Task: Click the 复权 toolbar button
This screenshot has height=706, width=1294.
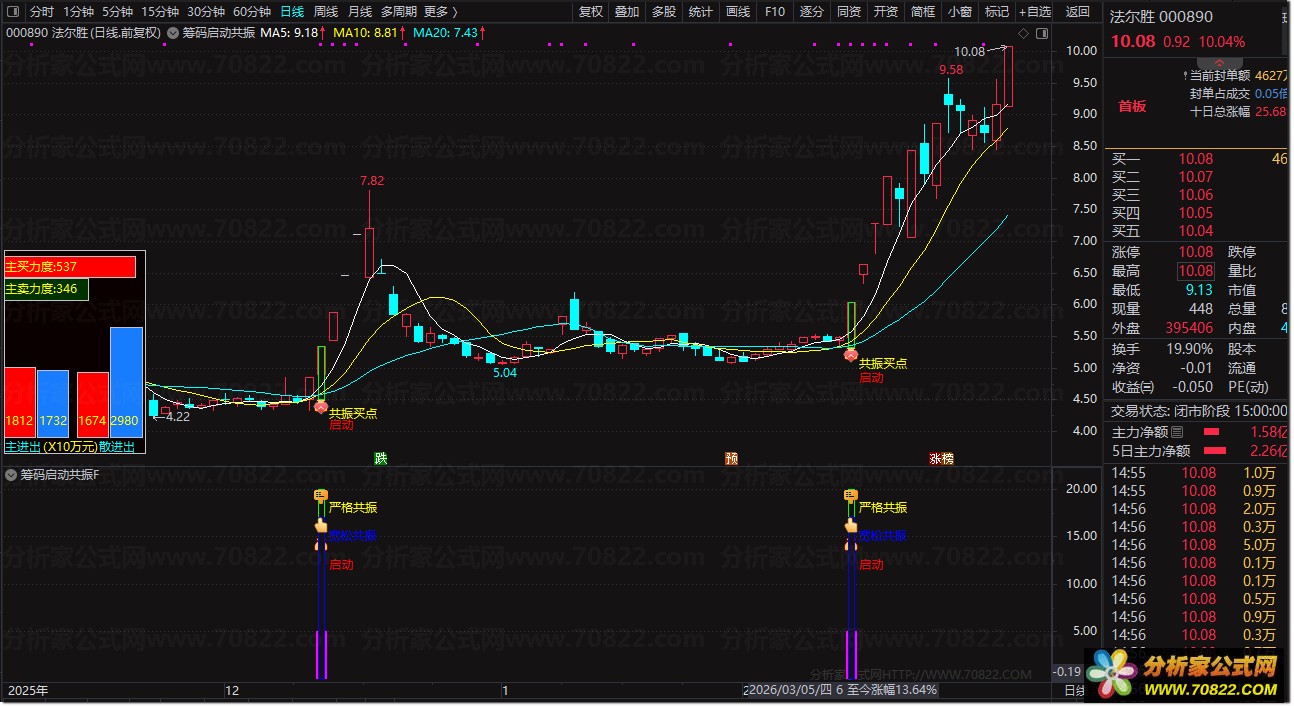Action: [x=591, y=12]
